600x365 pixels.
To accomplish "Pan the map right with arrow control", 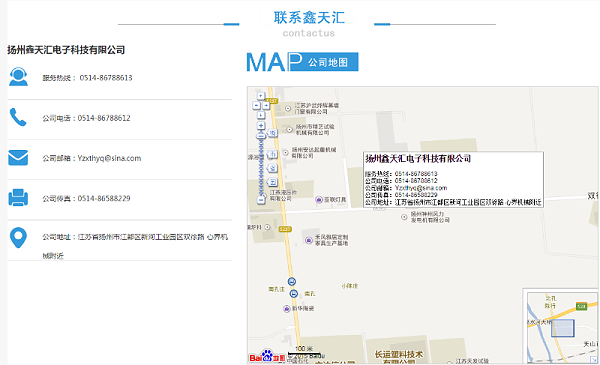I will 266,105.
